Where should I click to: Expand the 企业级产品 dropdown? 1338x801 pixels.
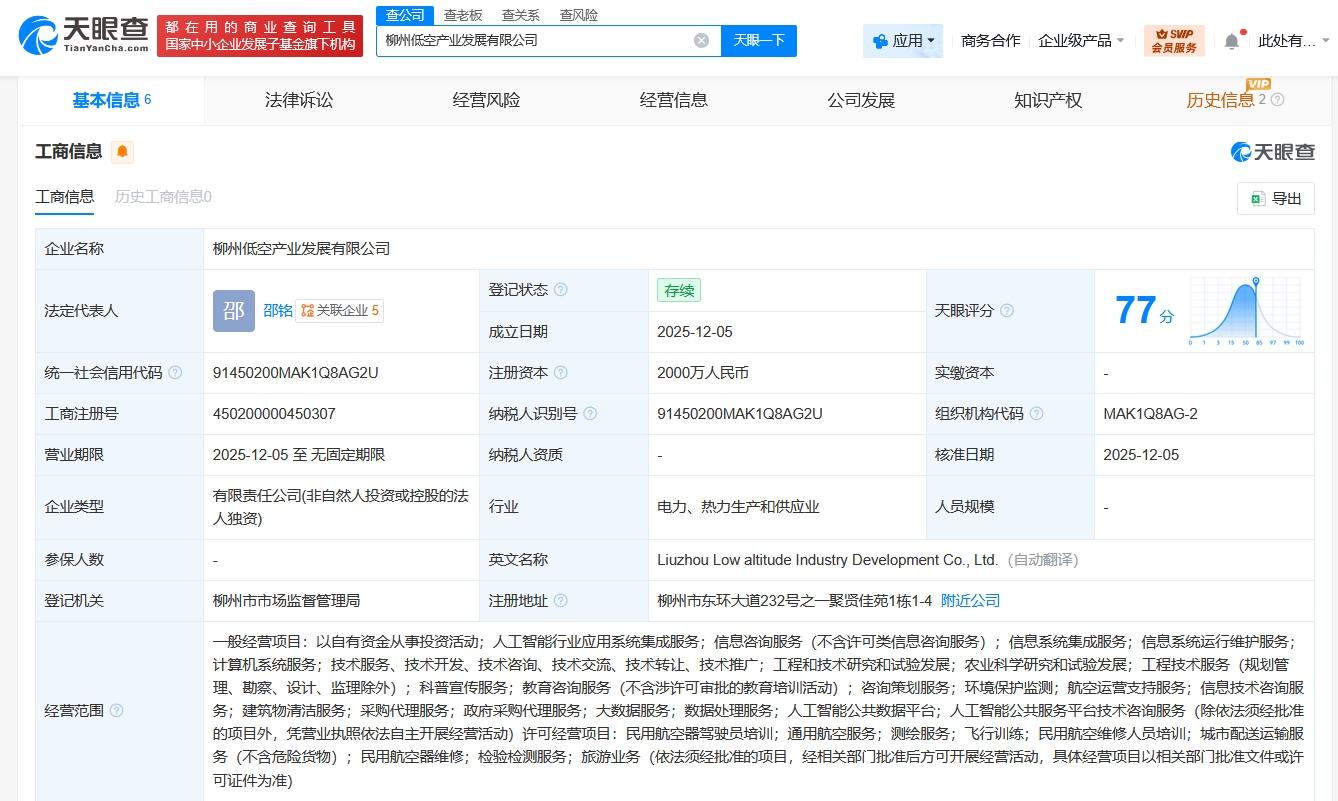(1081, 41)
